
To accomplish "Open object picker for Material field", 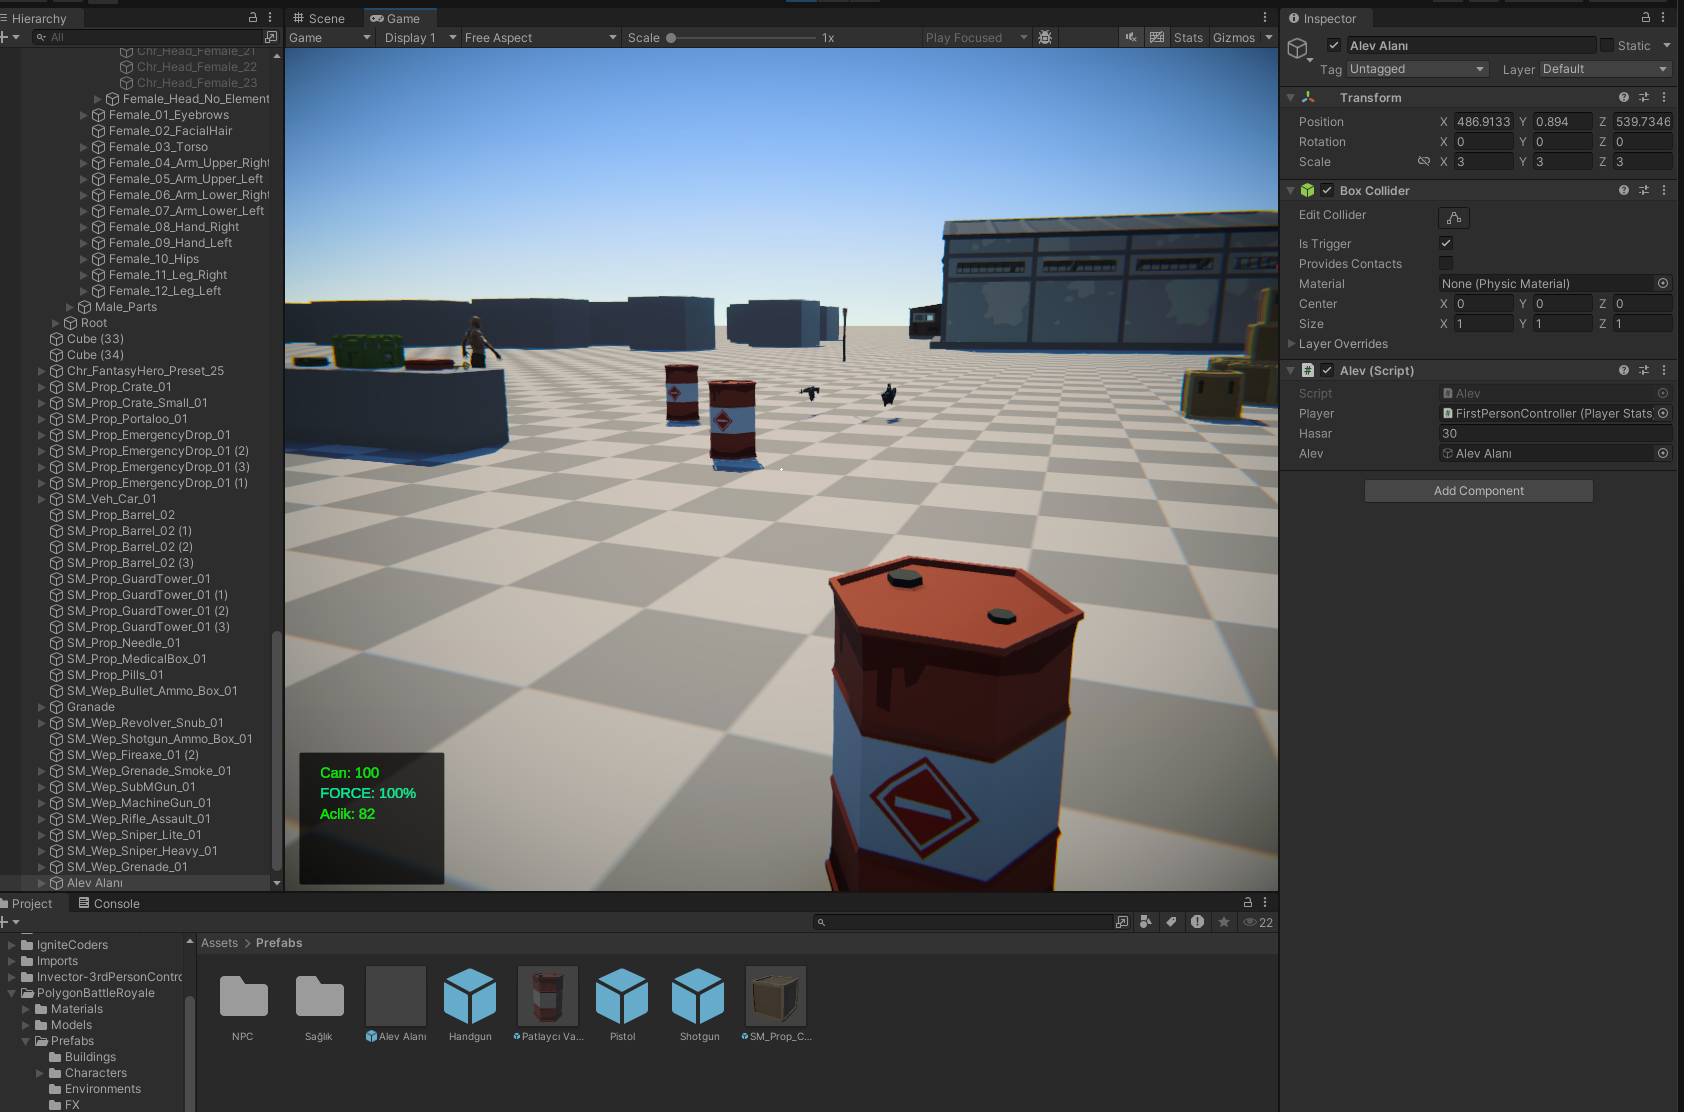I will point(1662,284).
